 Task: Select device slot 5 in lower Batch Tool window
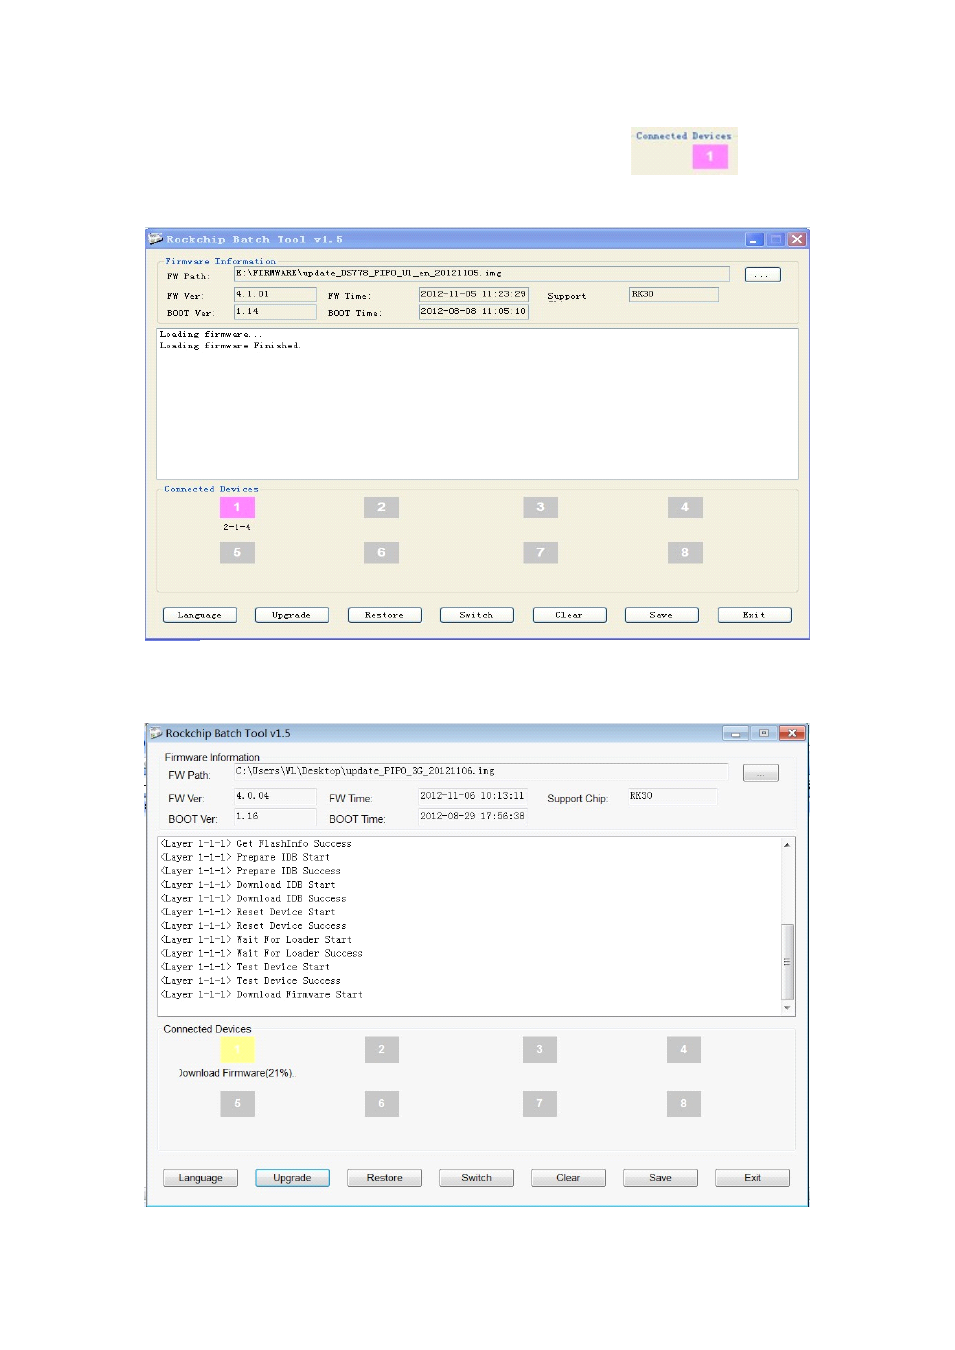coord(237,1103)
